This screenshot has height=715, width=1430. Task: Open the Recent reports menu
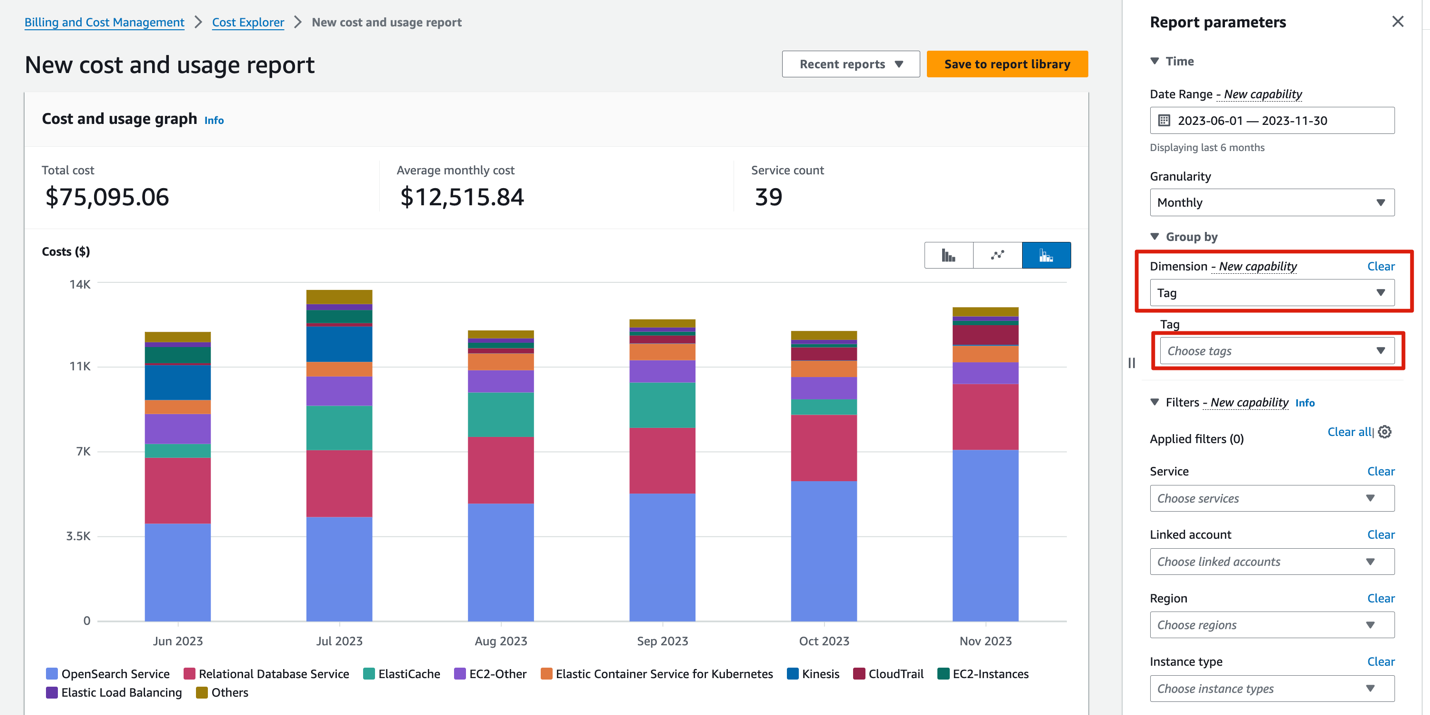coord(850,64)
